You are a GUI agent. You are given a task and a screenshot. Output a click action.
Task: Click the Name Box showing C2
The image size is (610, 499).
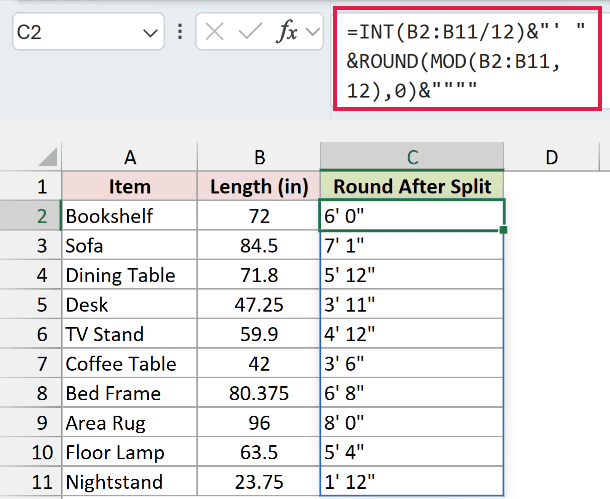pos(88,32)
